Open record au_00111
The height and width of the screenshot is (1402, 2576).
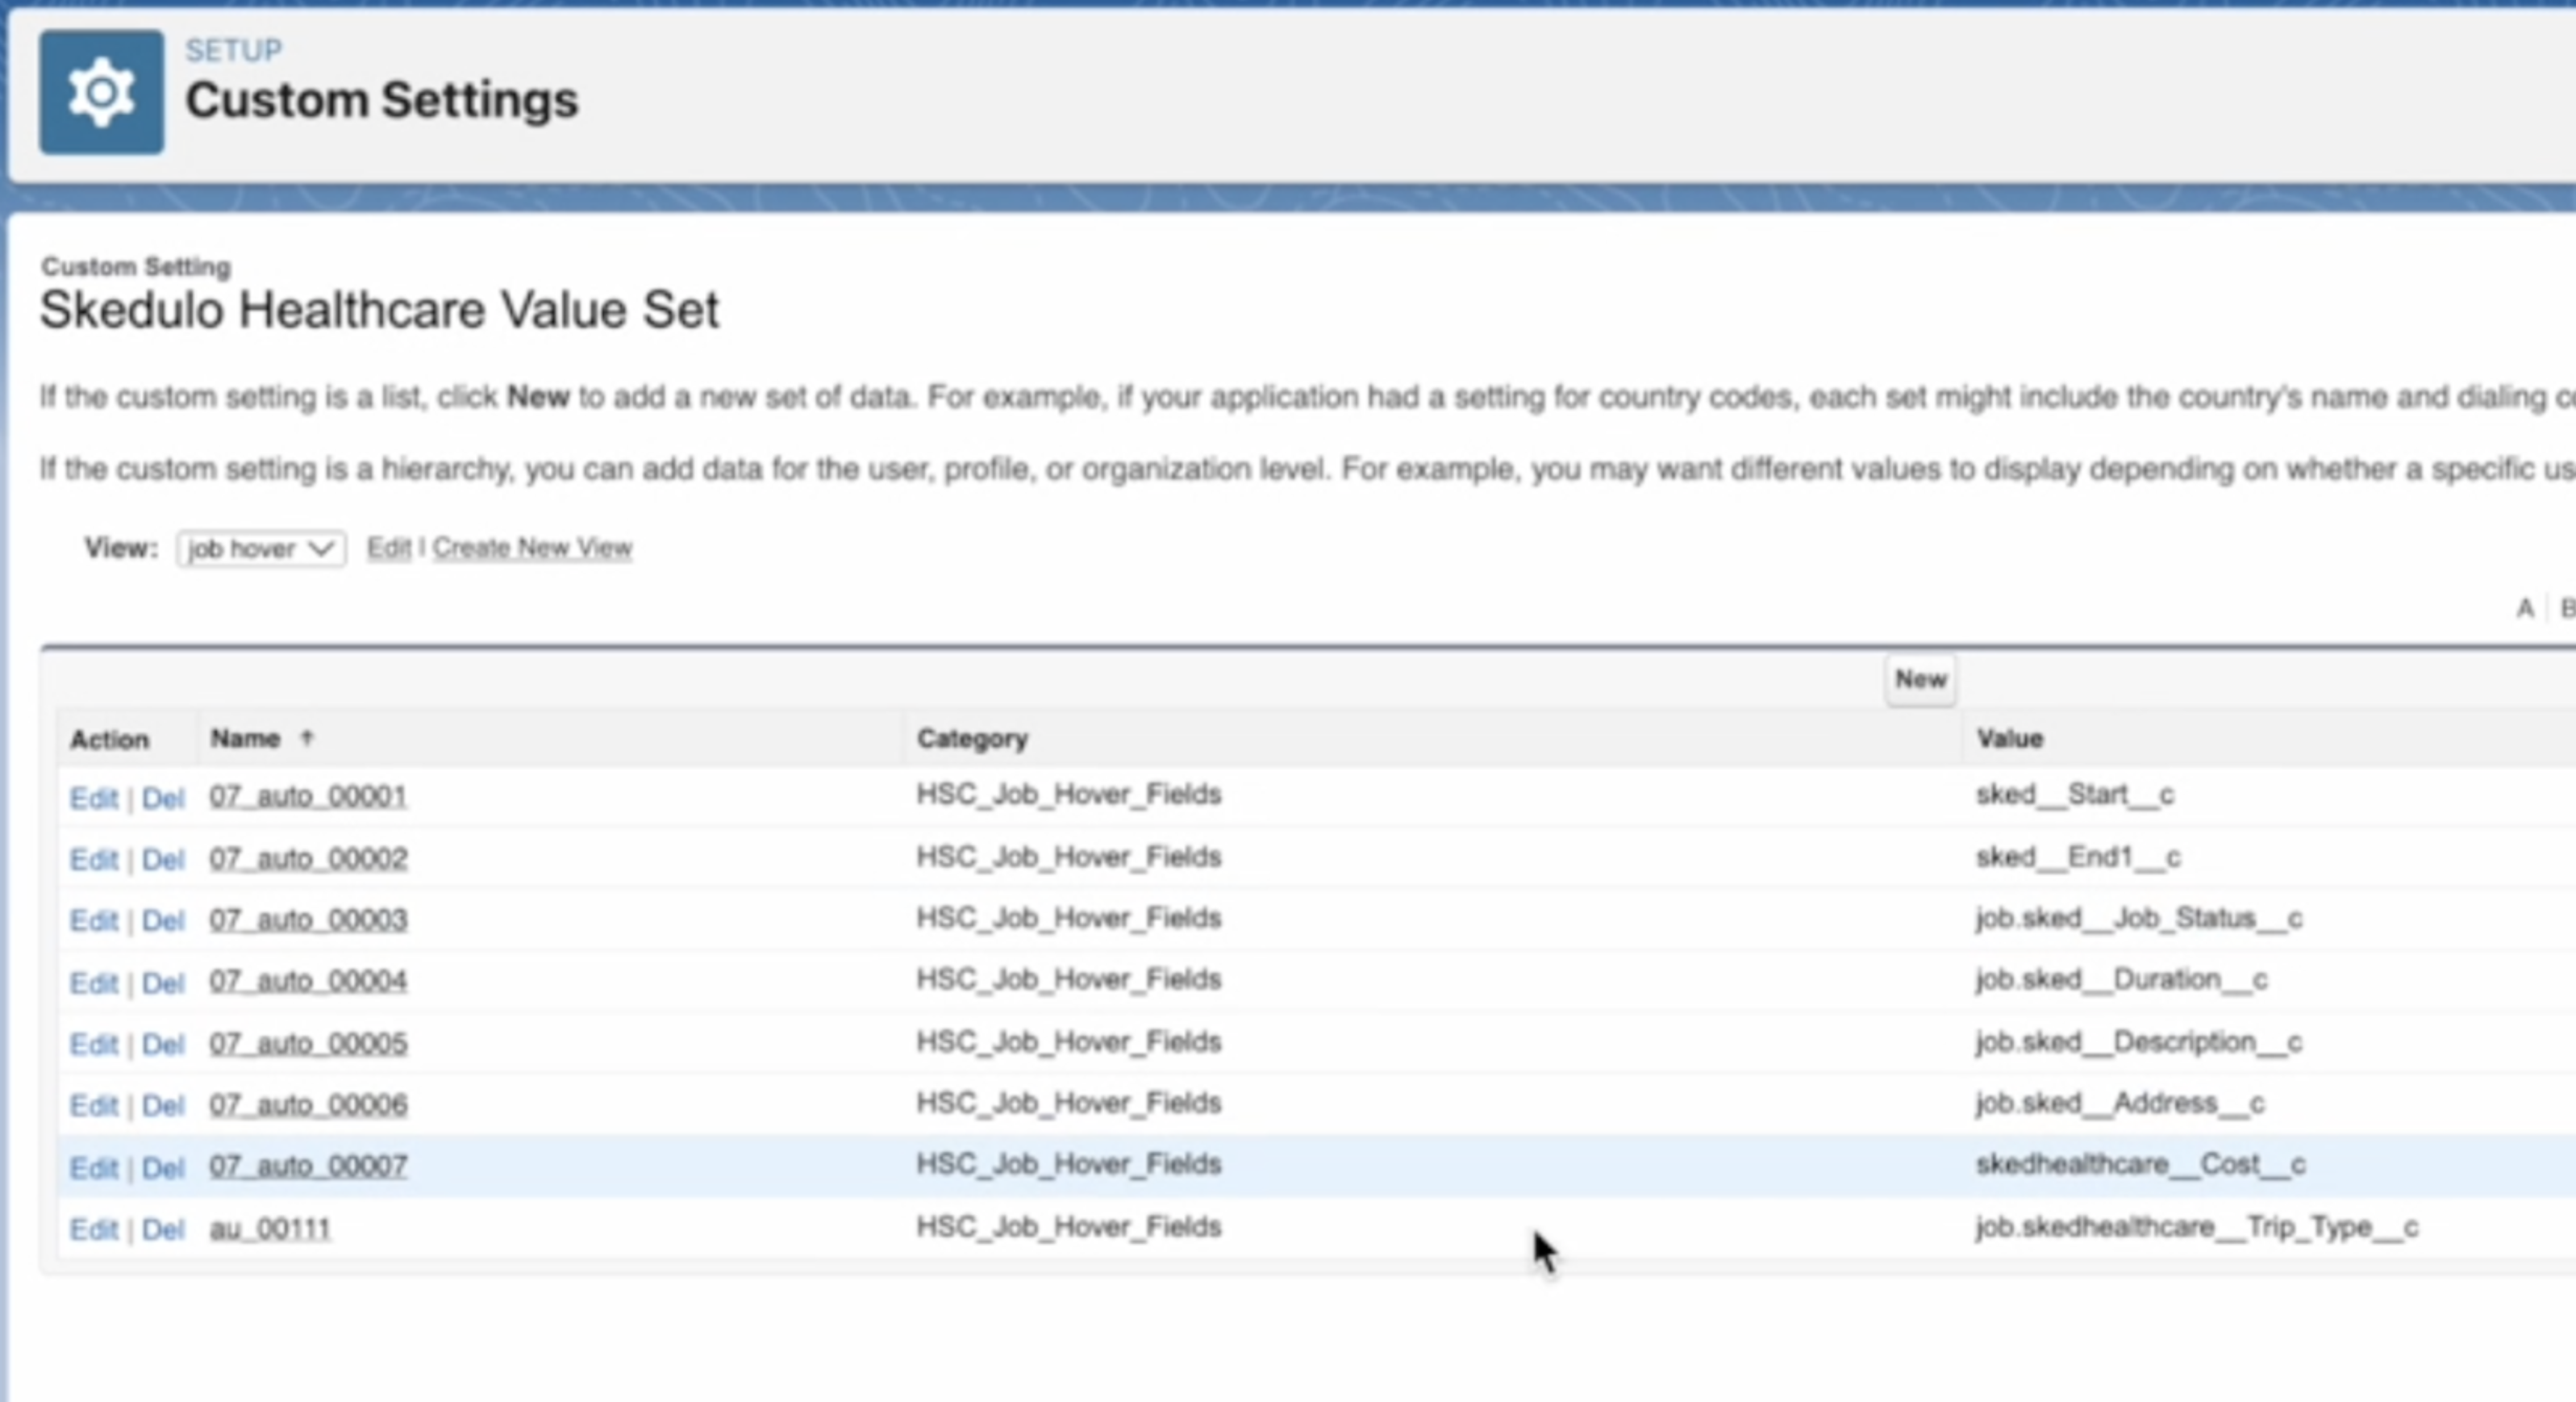(x=270, y=1228)
